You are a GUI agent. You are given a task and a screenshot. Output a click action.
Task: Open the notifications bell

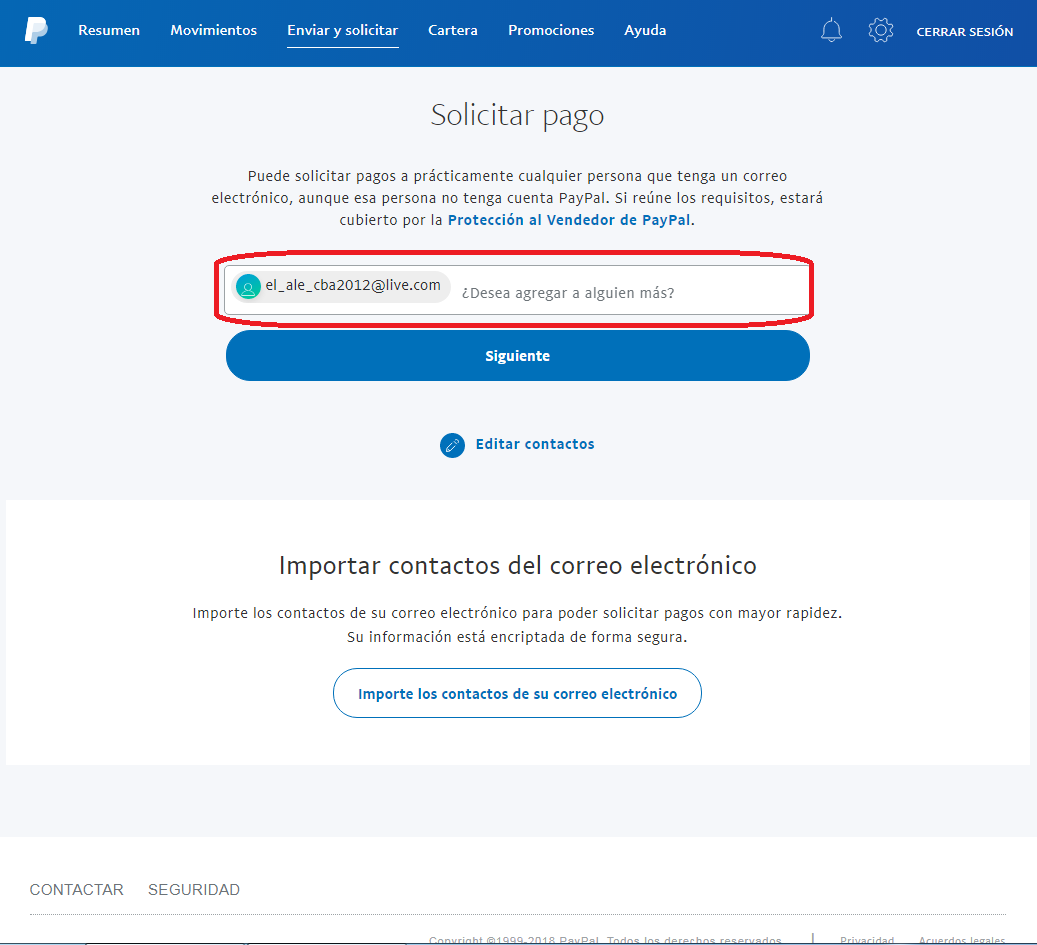click(831, 30)
